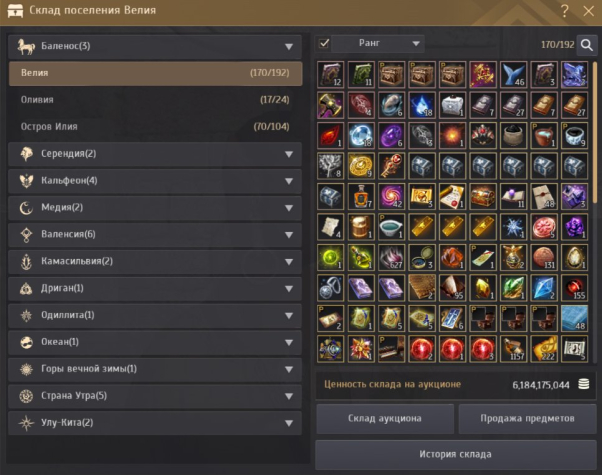The width and height of the screenshot is (602, 475).
Task: Open the warehouse search magnifier icon
Action: tap(587, 45)
